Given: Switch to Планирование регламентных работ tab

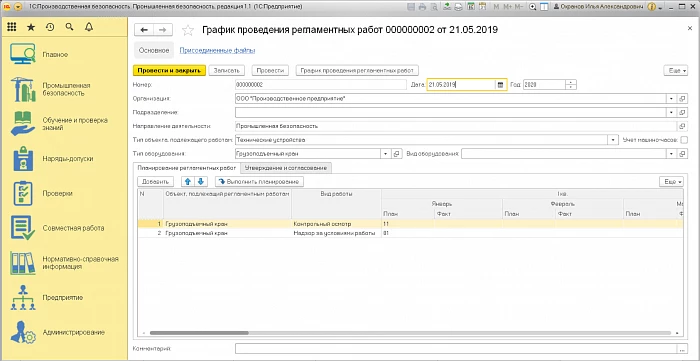Looking at the screenshot, I should coord(187,168).
